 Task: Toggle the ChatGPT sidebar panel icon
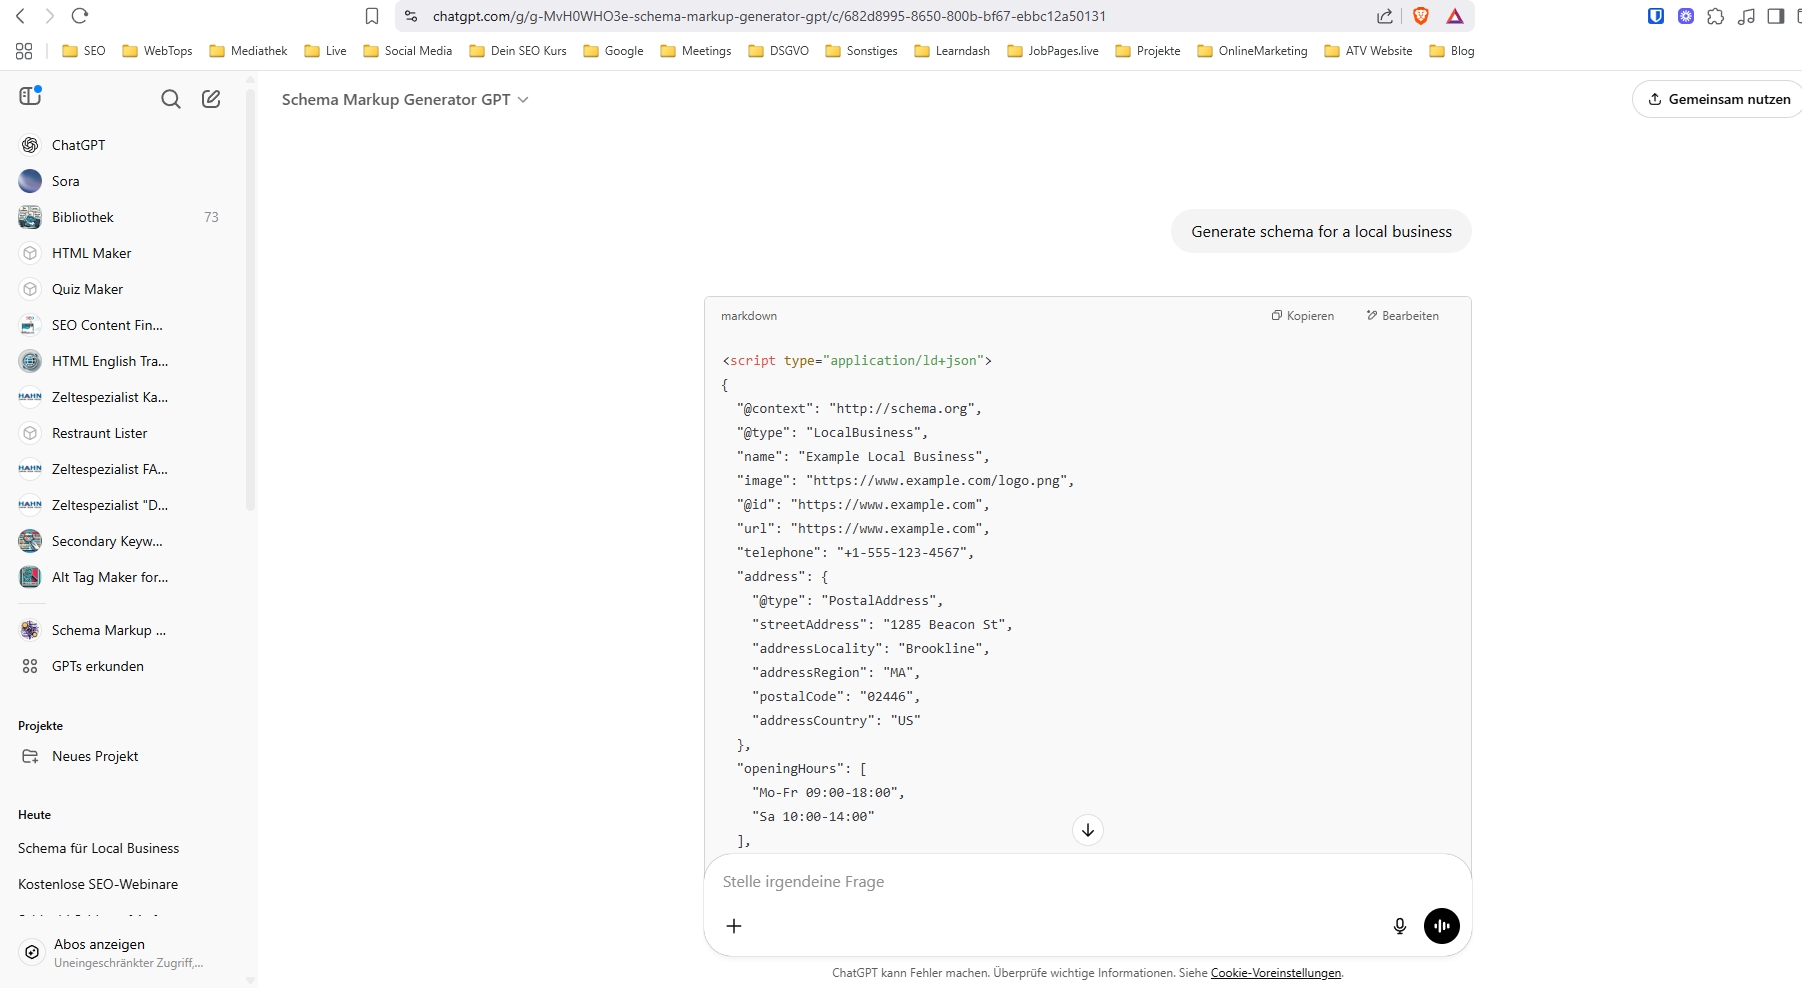point(30,96)
